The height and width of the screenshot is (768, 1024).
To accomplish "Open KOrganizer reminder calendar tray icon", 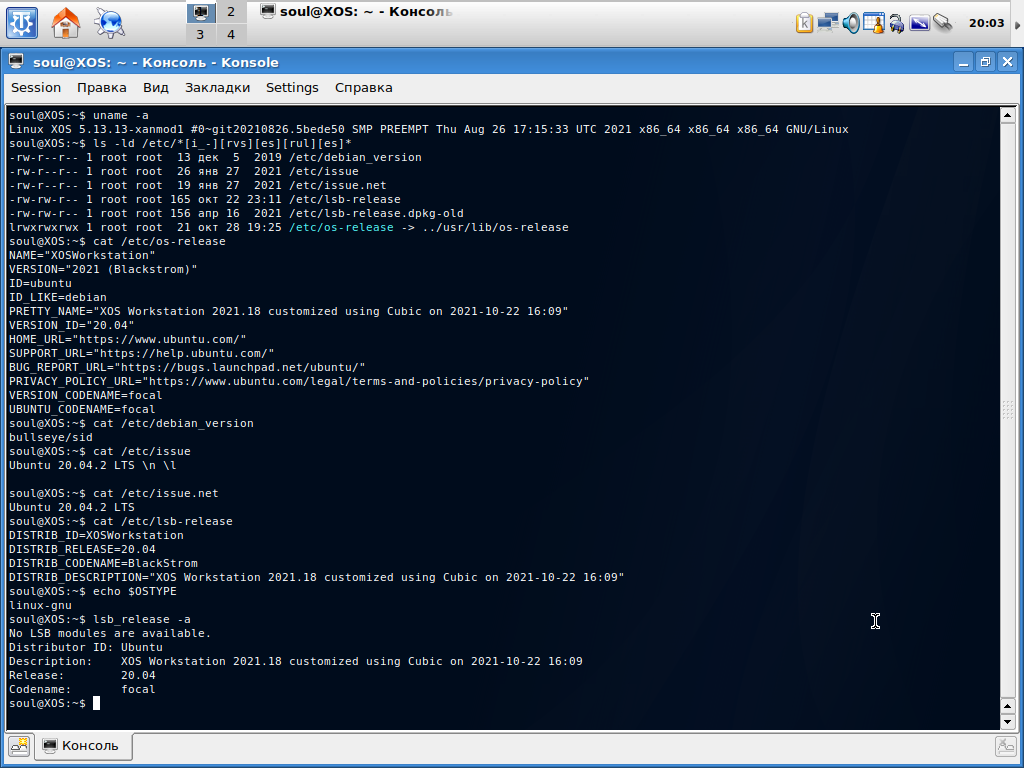I will 873,24.
